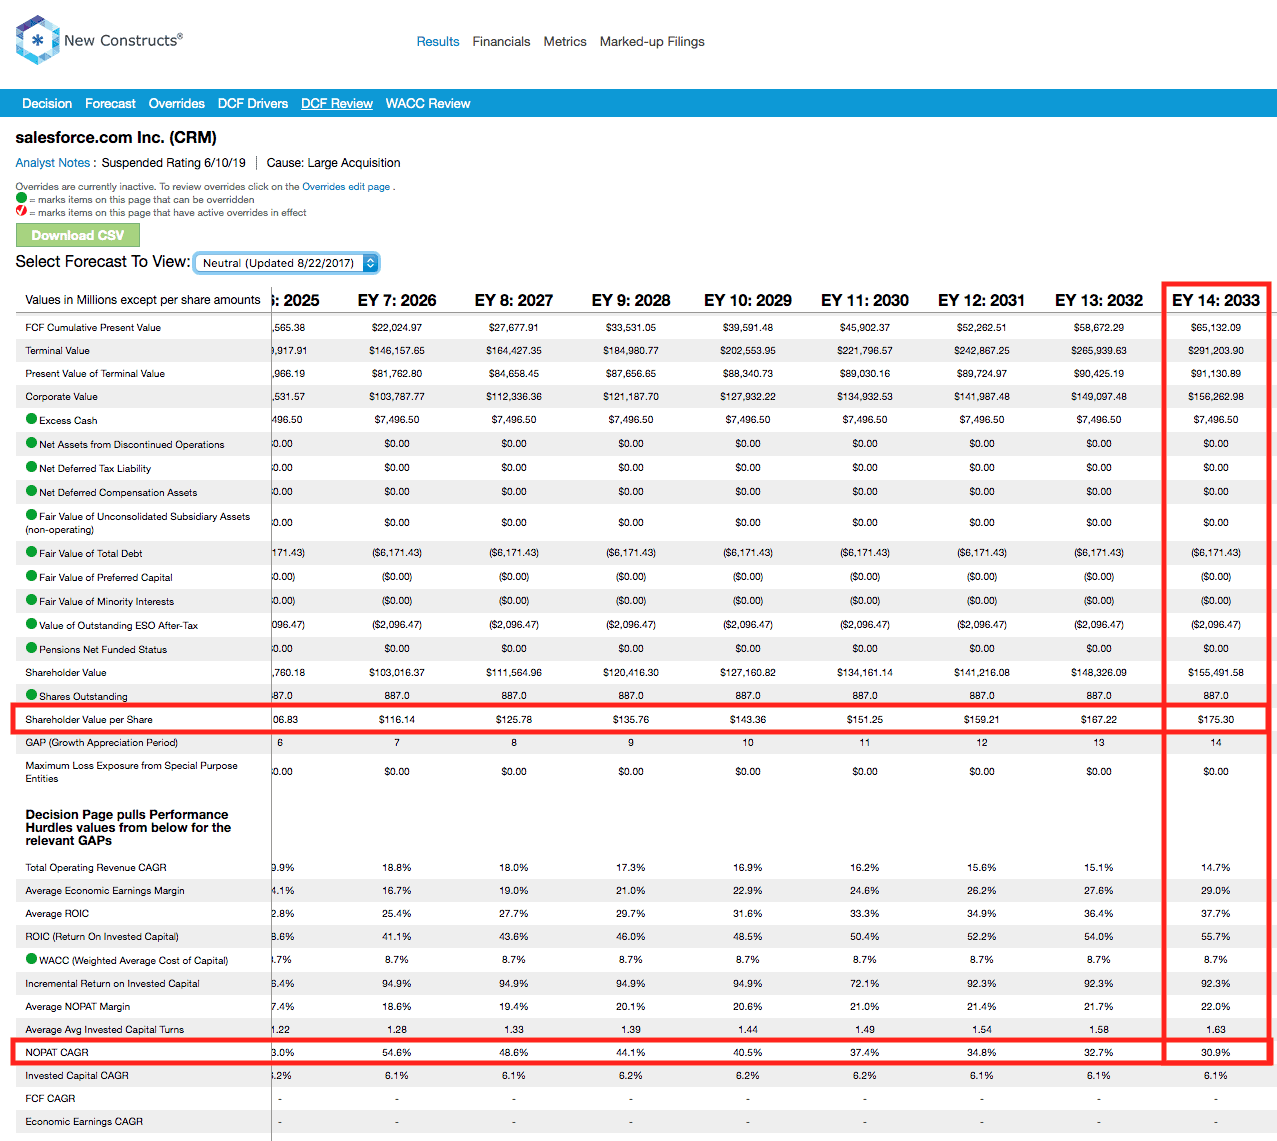Click the New Constructs hexagon logo
The image size is (1277, 1141).
38,40
